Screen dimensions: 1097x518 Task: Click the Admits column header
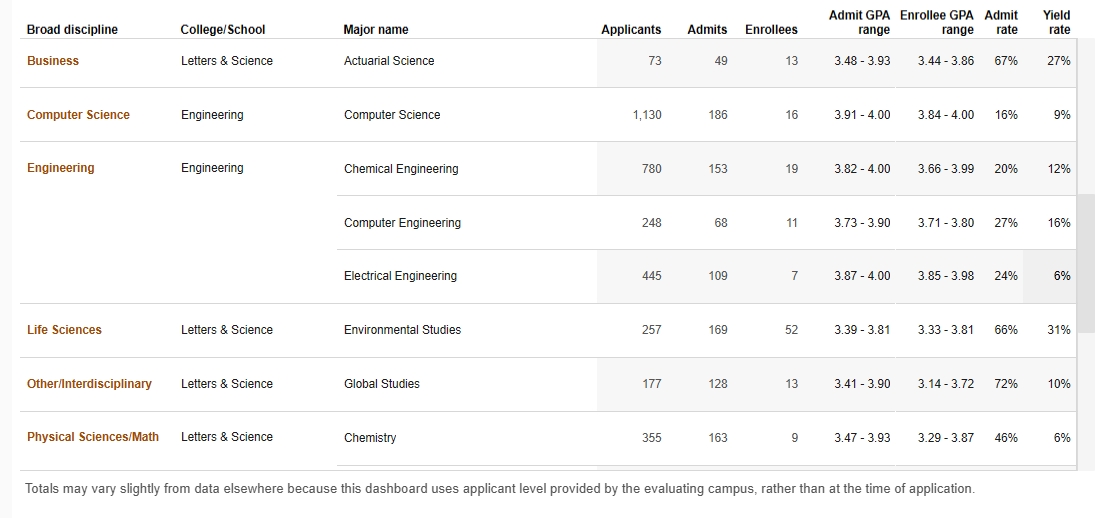(x=707, y=30)
